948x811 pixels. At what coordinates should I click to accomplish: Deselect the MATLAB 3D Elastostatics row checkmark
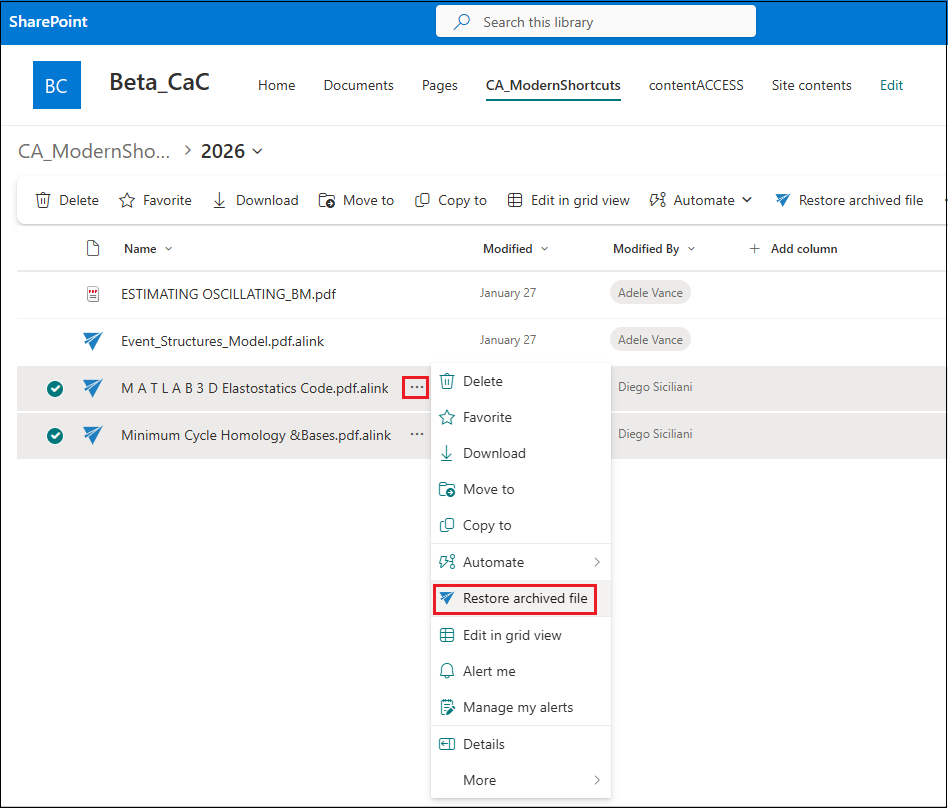click(x=55, y=388)
